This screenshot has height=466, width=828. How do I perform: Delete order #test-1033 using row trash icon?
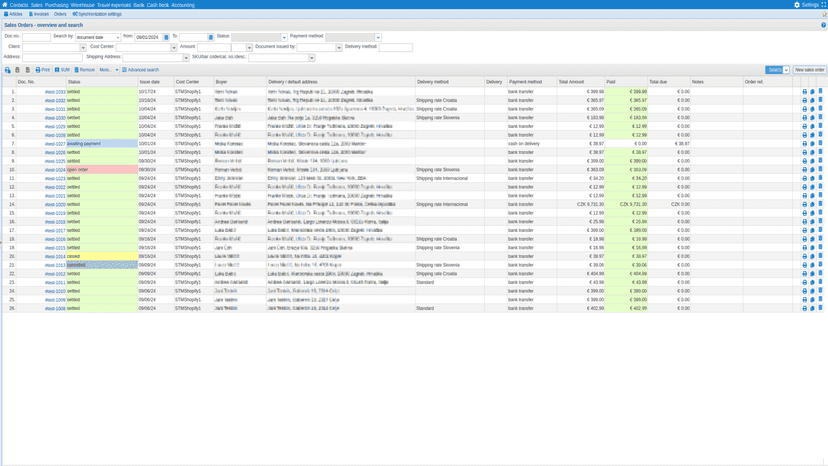(821, 91)
